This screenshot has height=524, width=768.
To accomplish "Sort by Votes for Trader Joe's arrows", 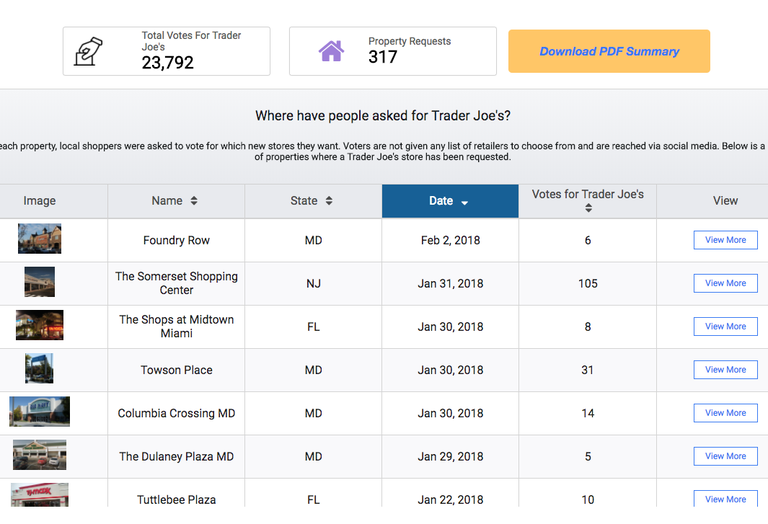I will (x=588, y=208).
